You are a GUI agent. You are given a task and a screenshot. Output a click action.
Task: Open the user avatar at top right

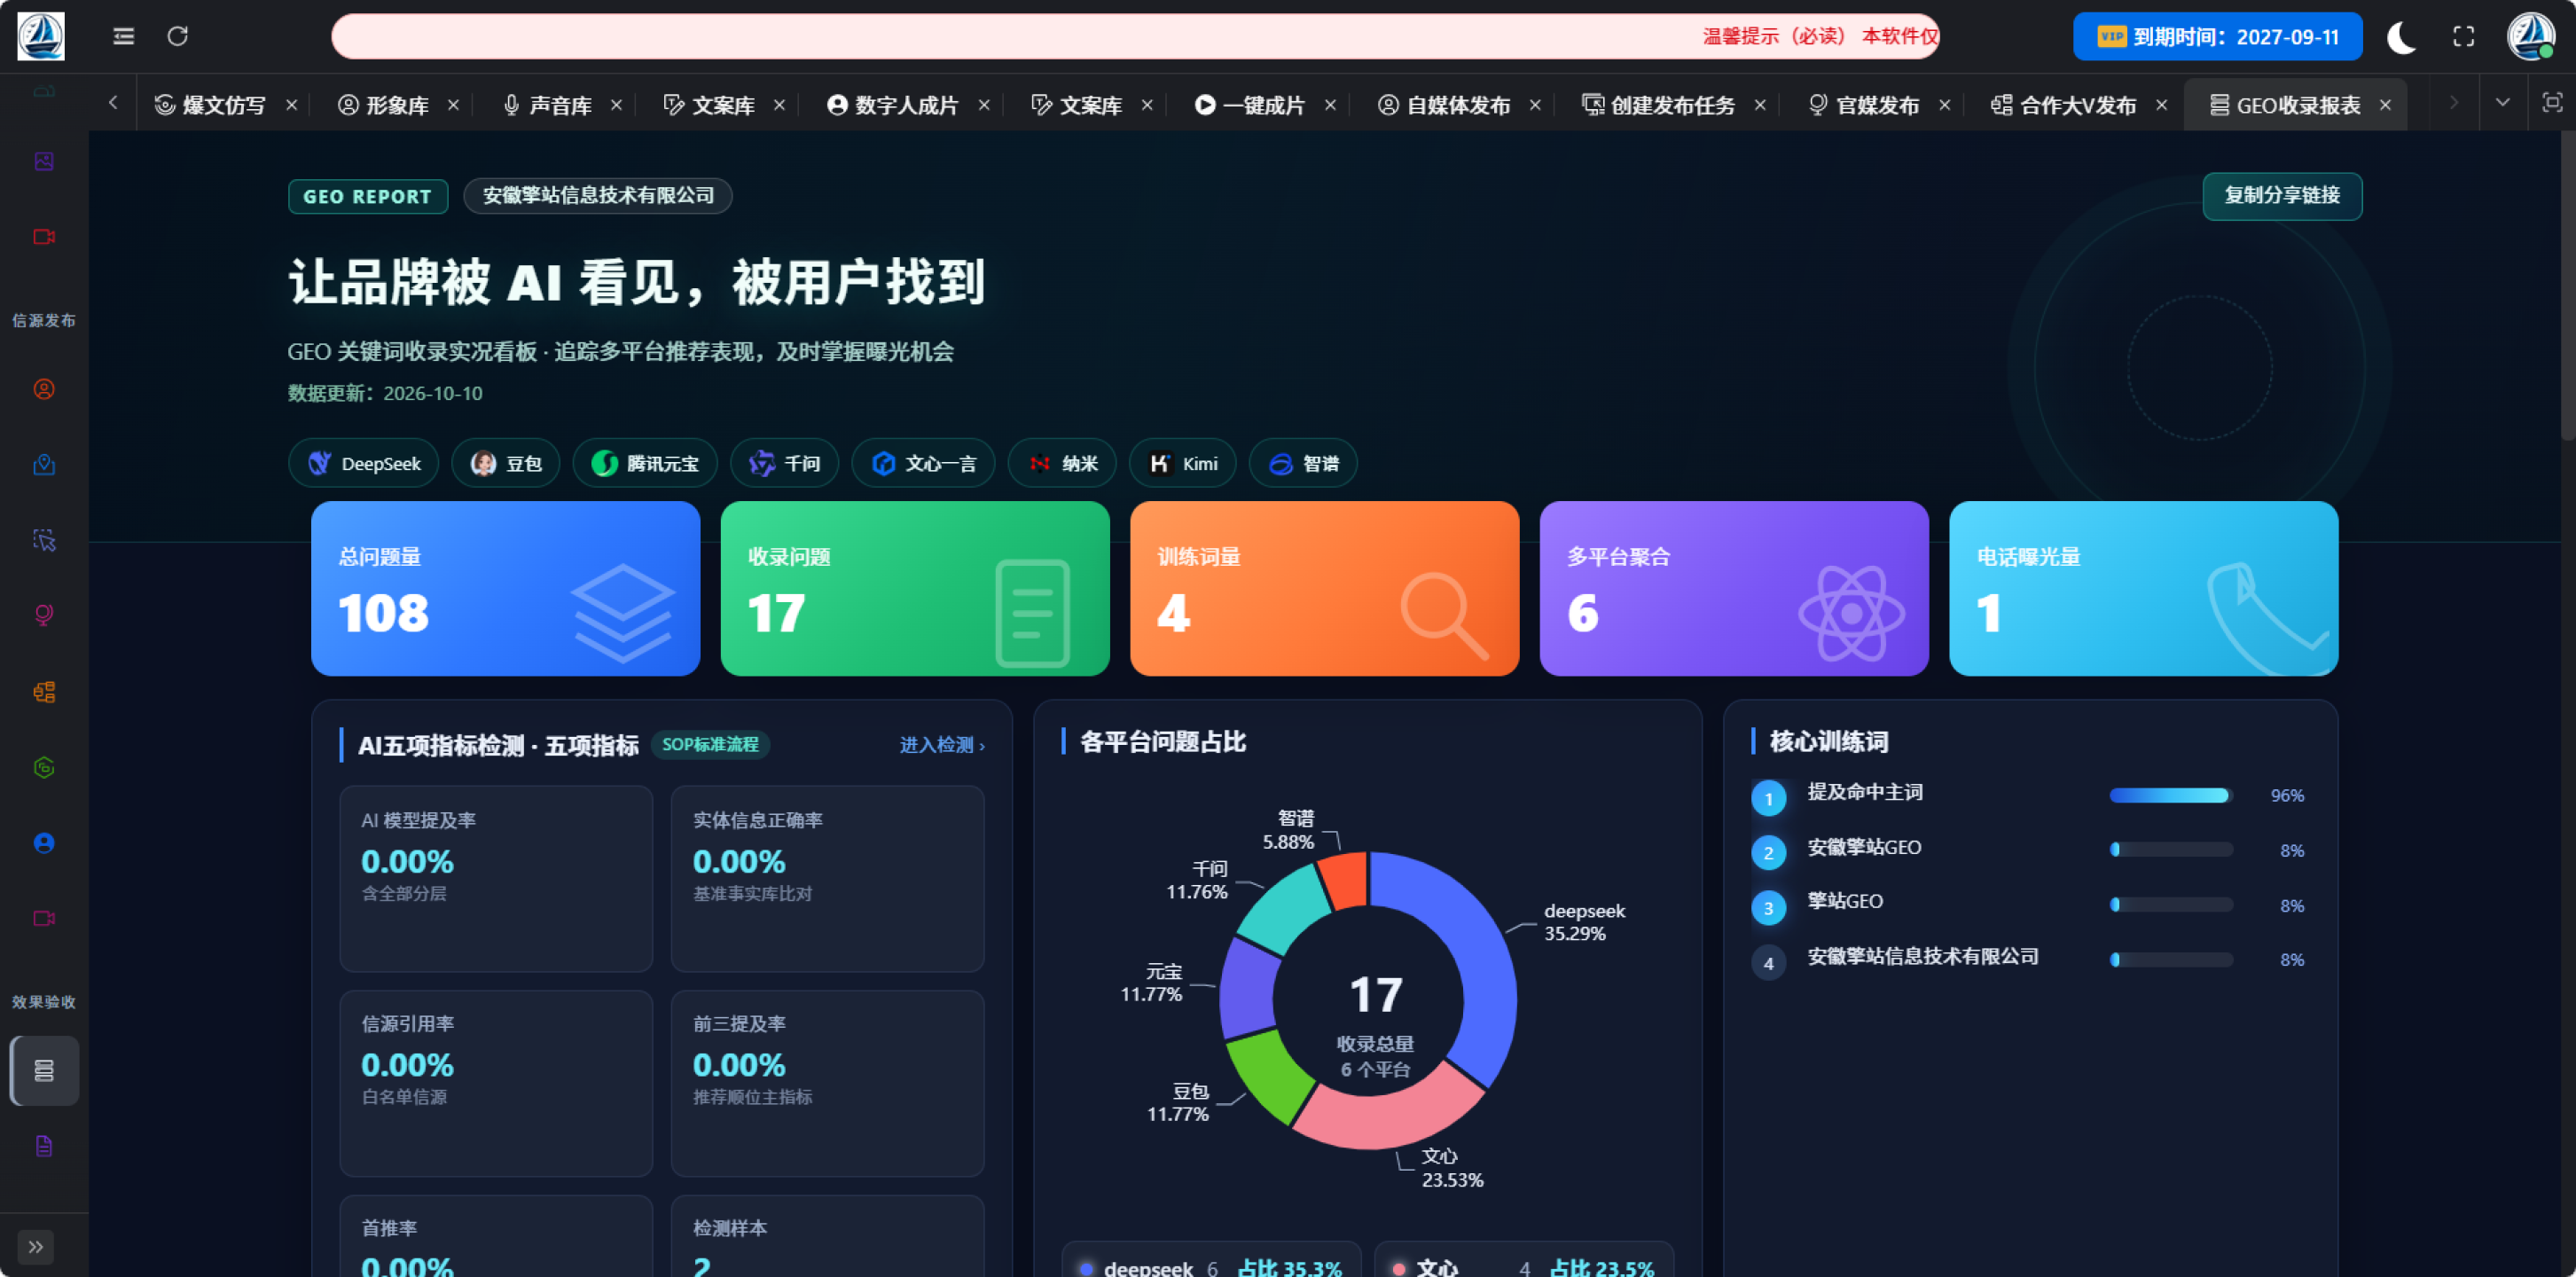click(2531, 36)
